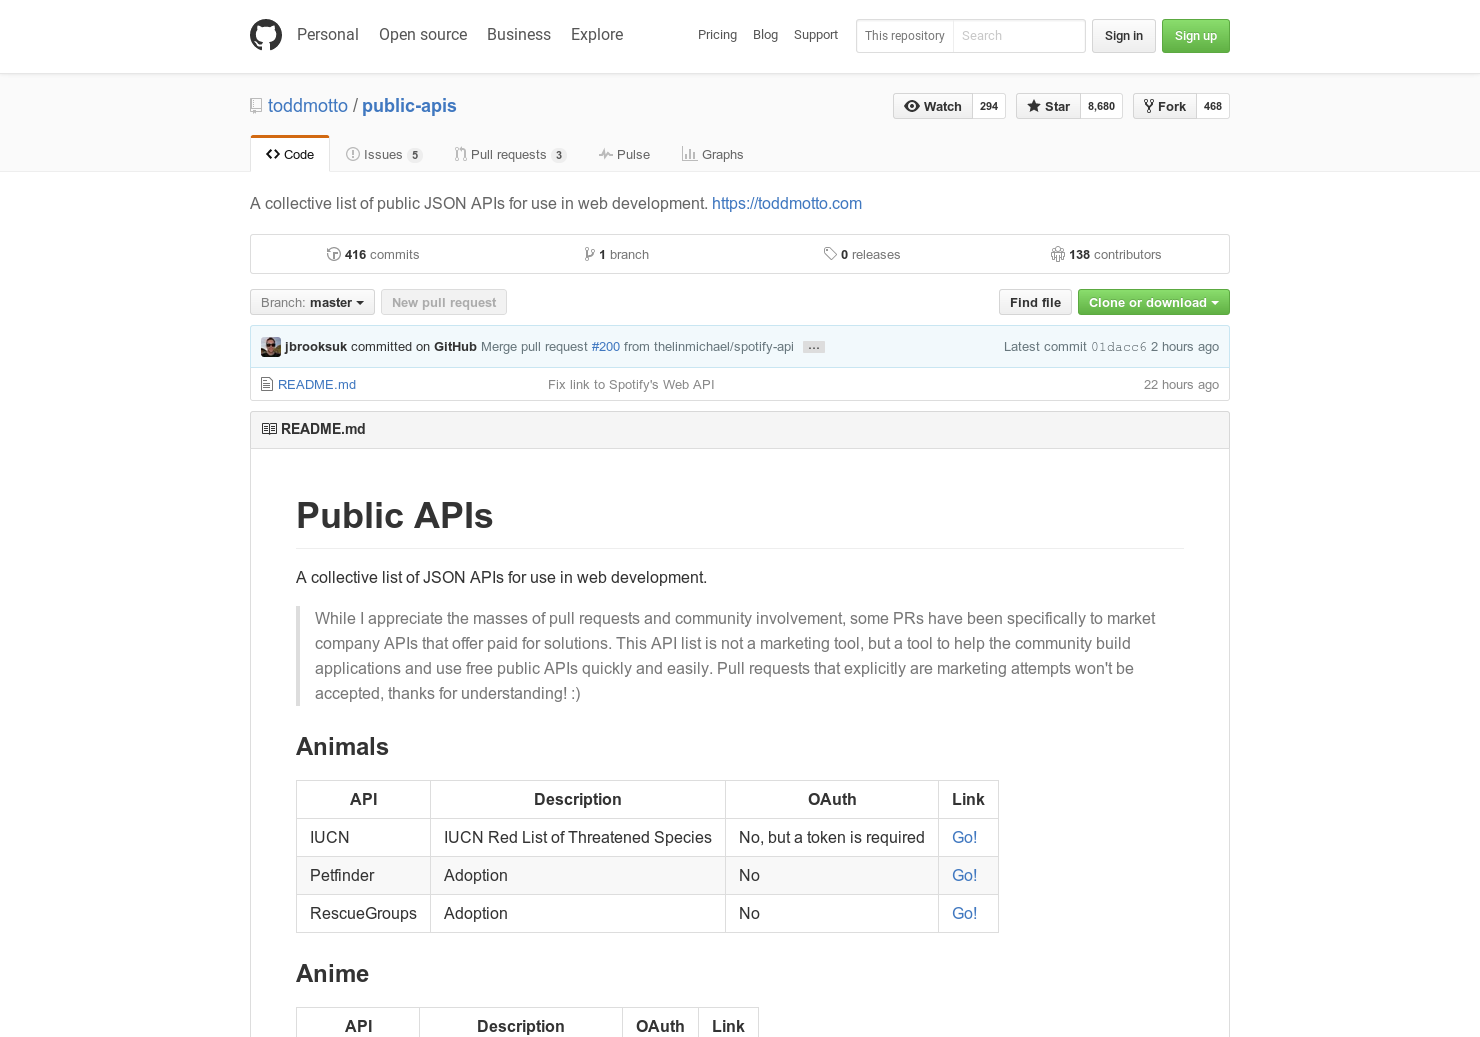
Task: Click the contributors icon next to 138
Action: 1058,254
